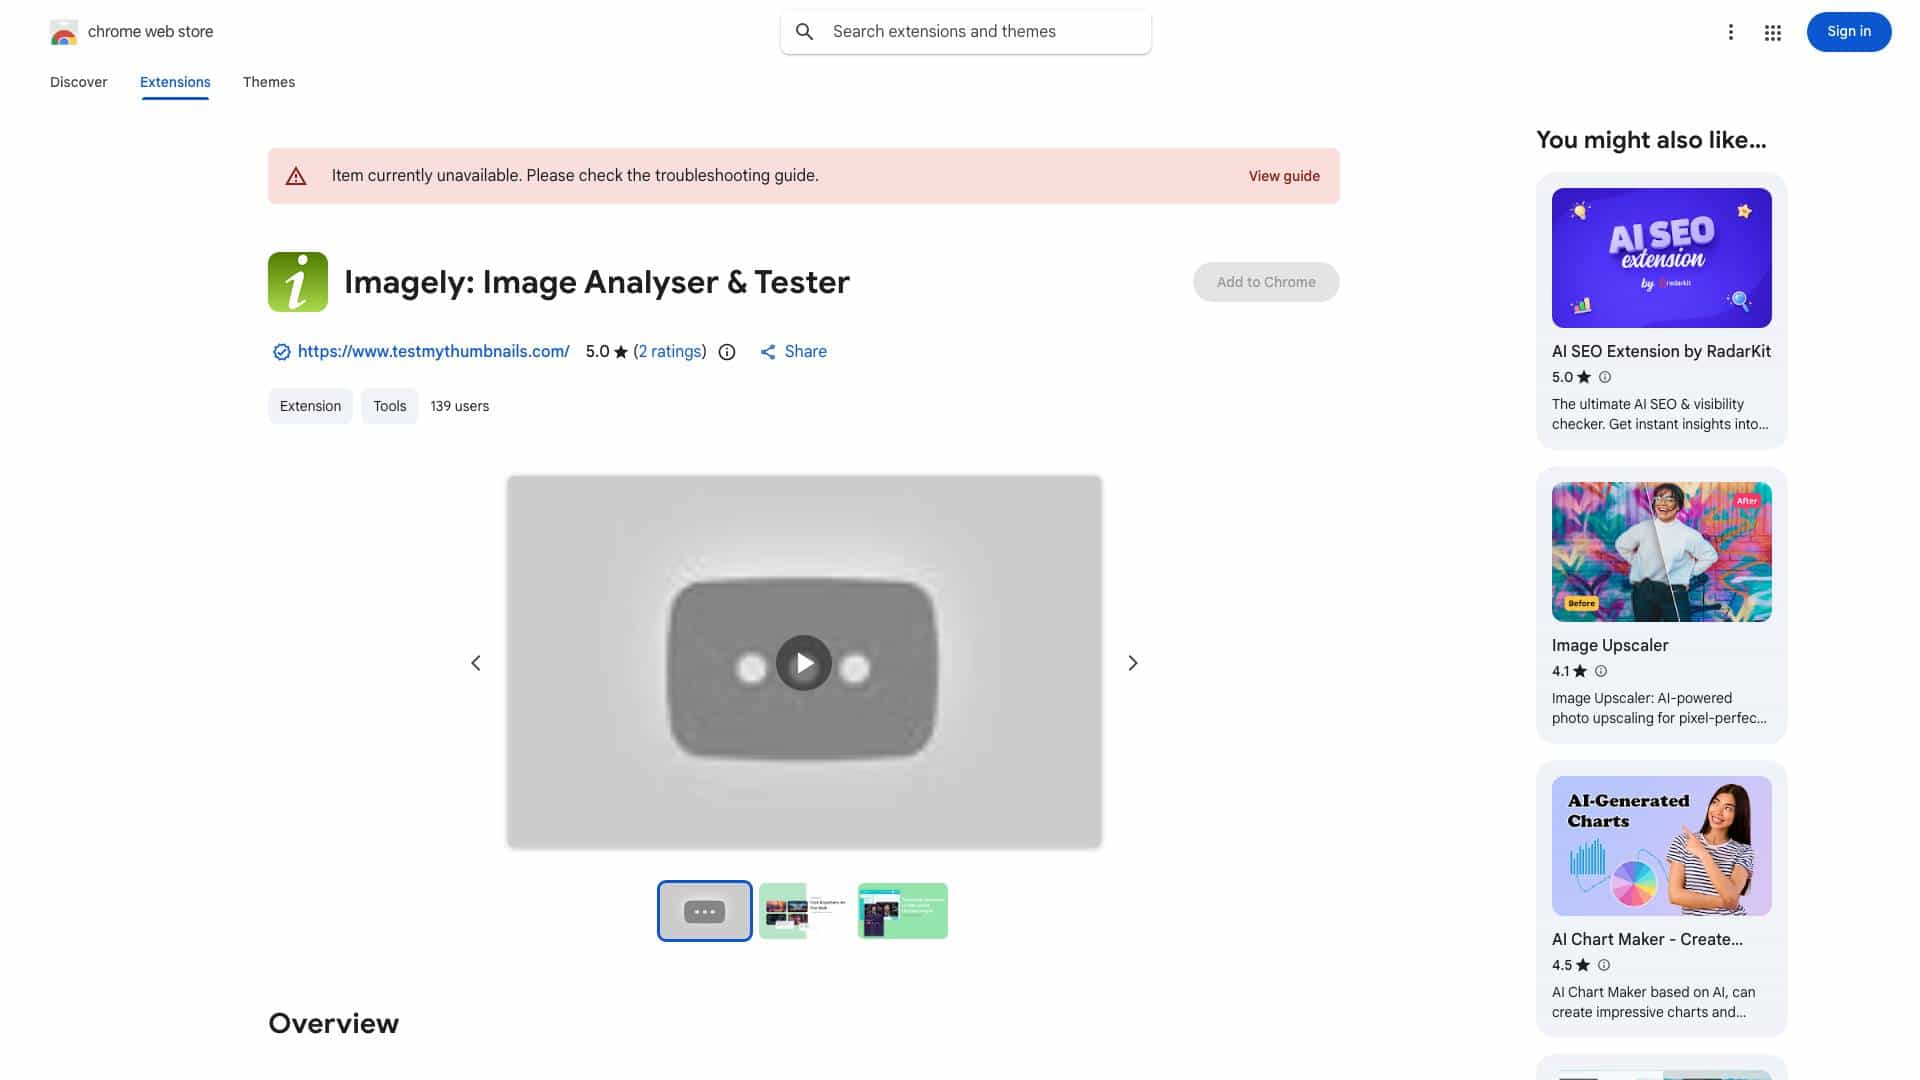This screenshot has height=1080, width=1920.
Task: Click the Imagely green extension icon
Action: (298, 282)
